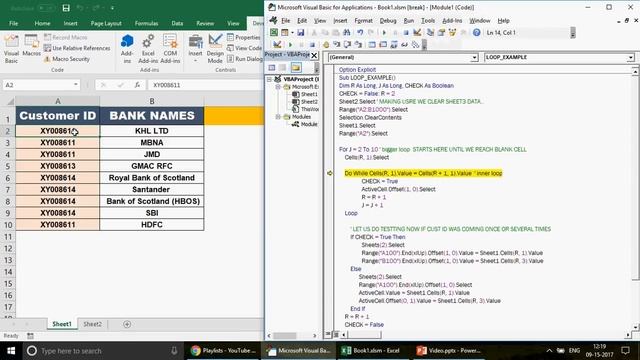
Task: Click Run Sub icon in Standard toolbar
Action: [x=384, y=33]
